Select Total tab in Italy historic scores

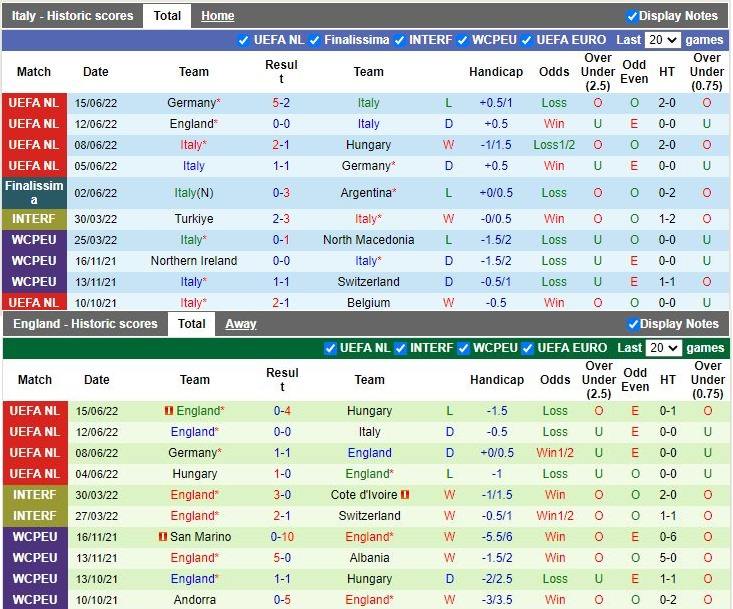point(167,16)
